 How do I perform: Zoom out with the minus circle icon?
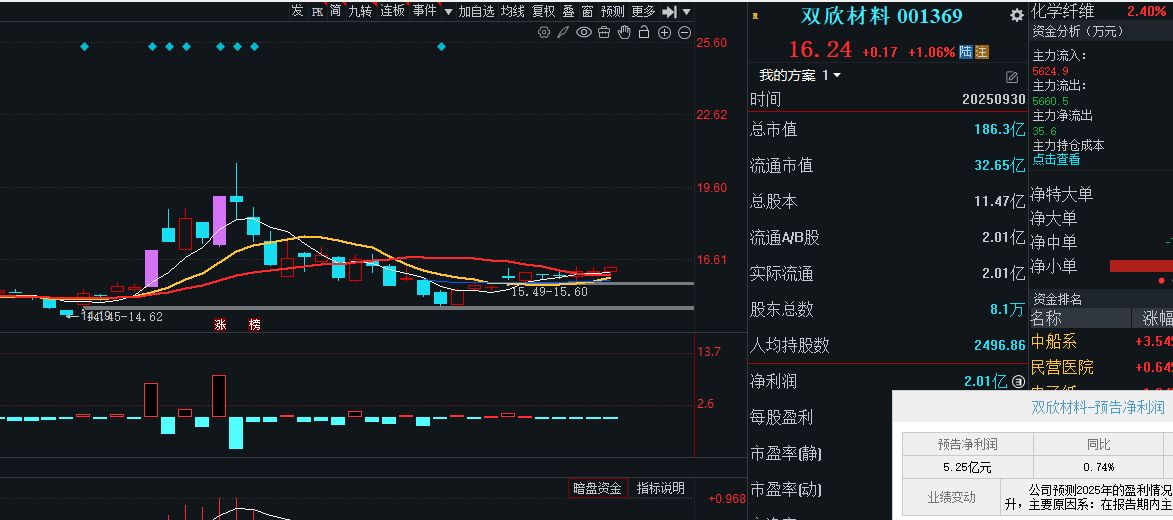(x=685, y=32)
